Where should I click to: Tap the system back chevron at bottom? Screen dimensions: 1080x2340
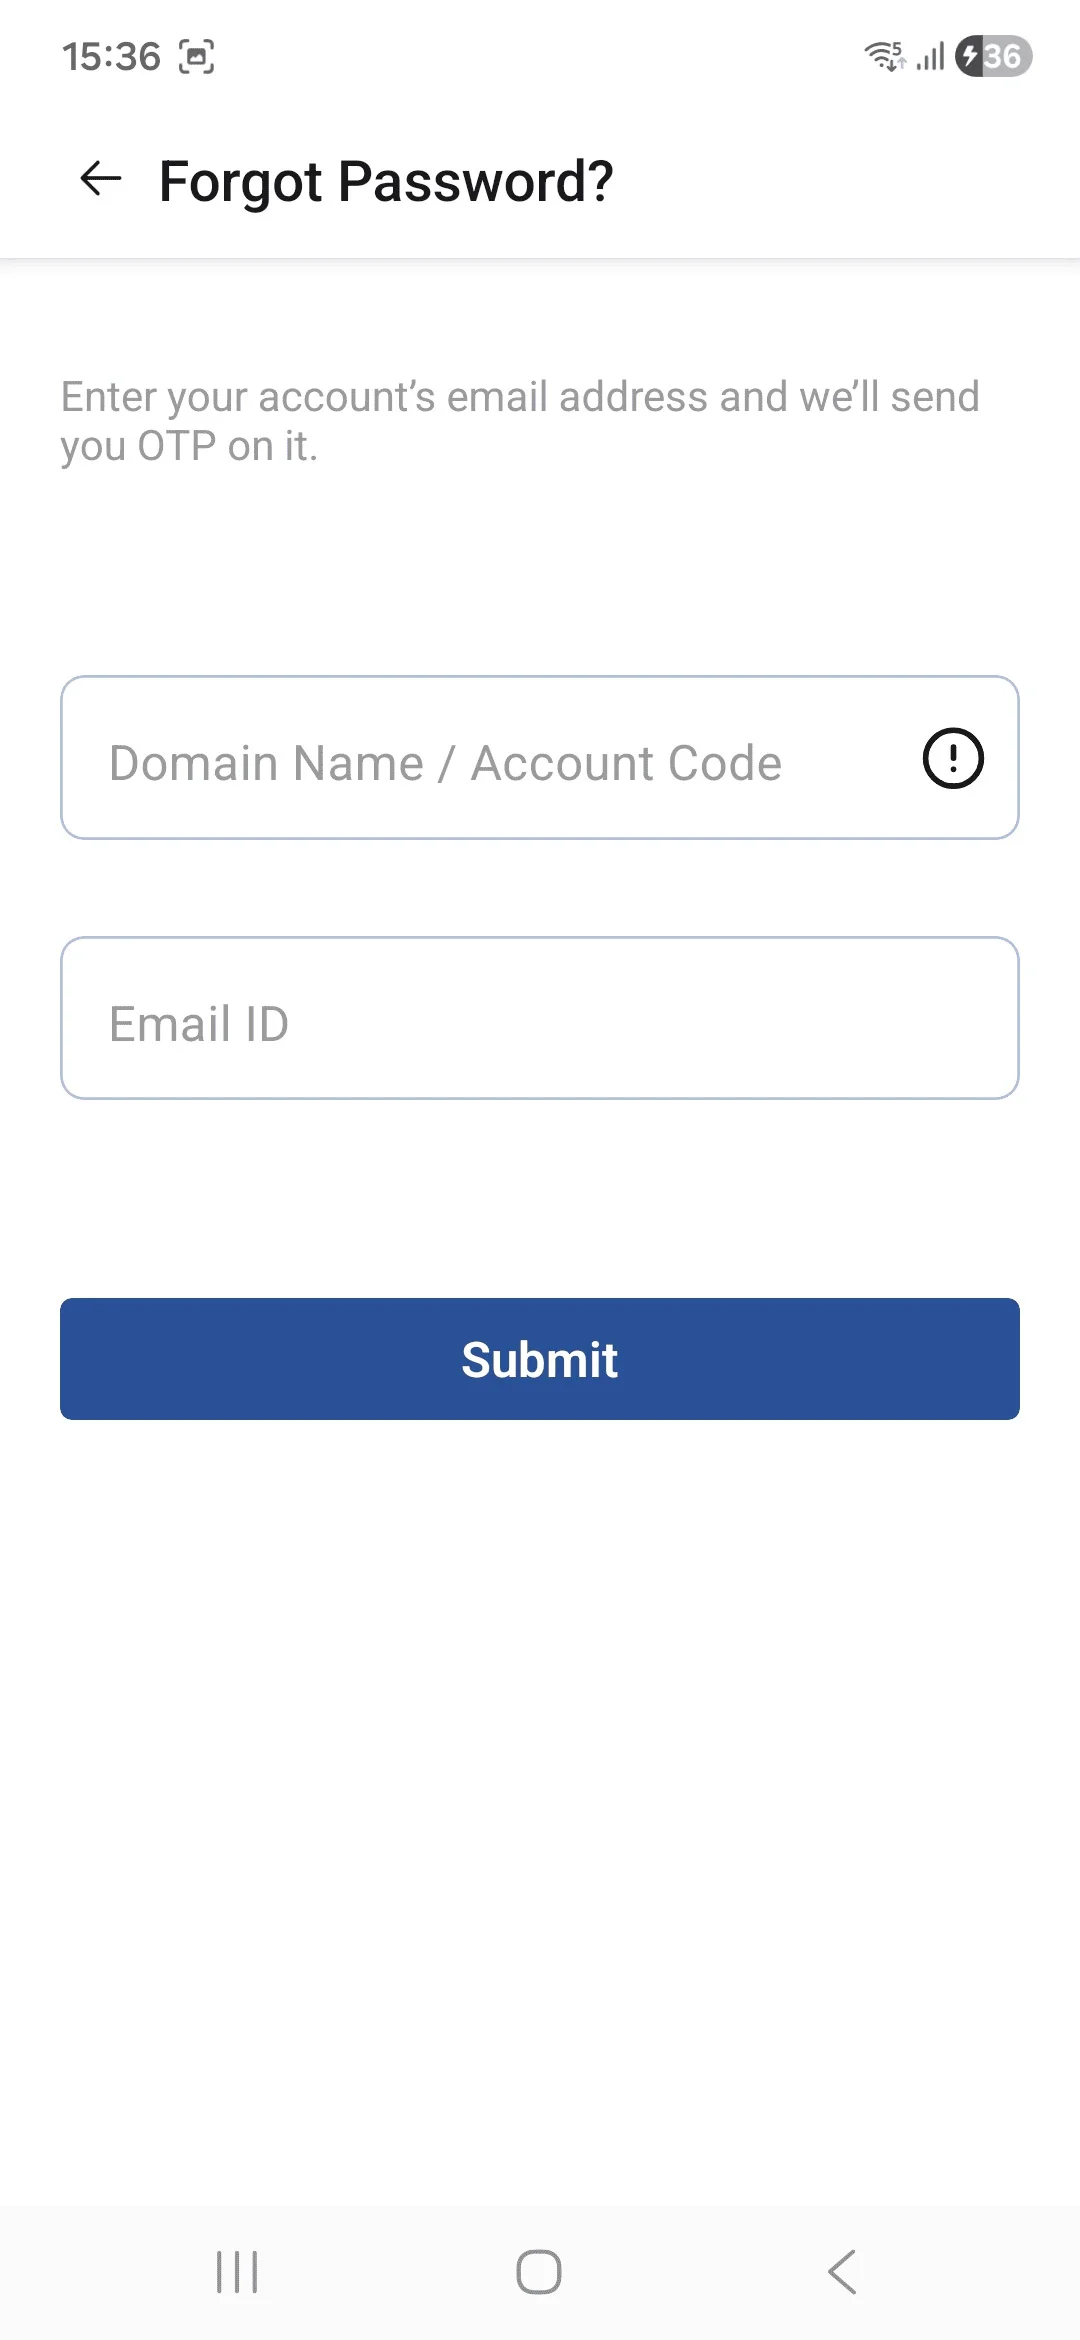pos(842,2272)
